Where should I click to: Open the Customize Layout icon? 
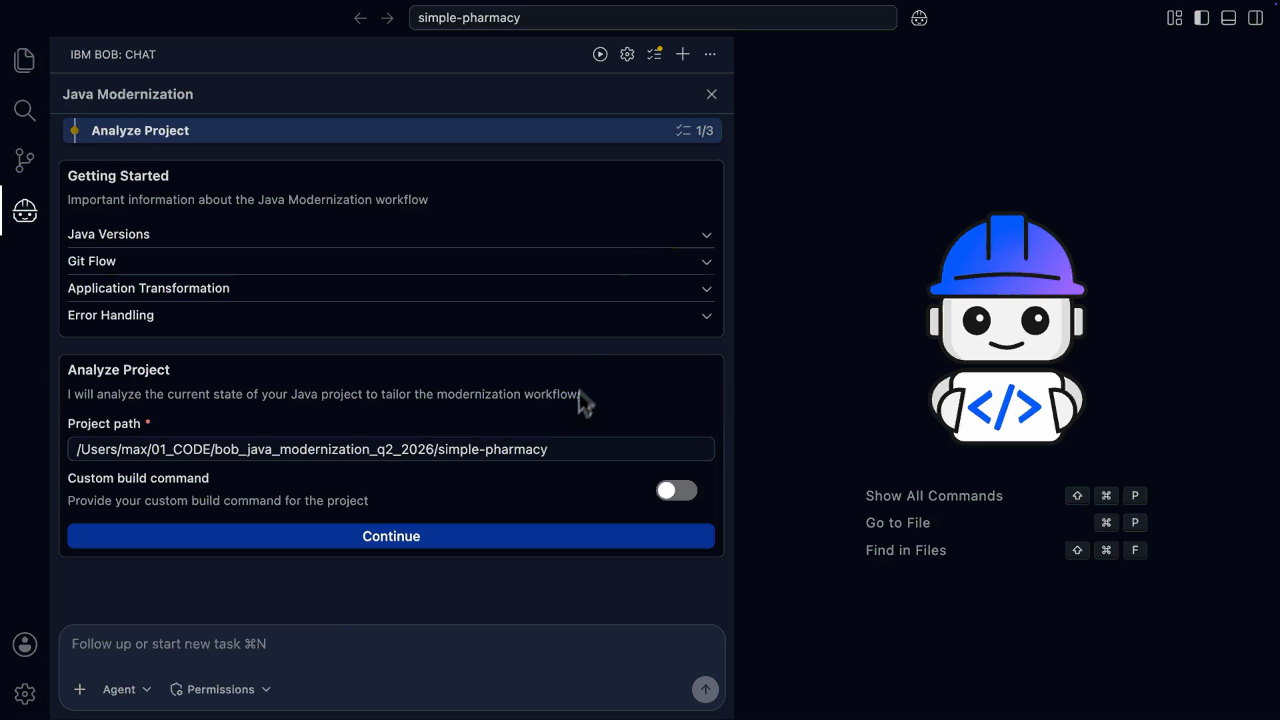point(1175,18)
